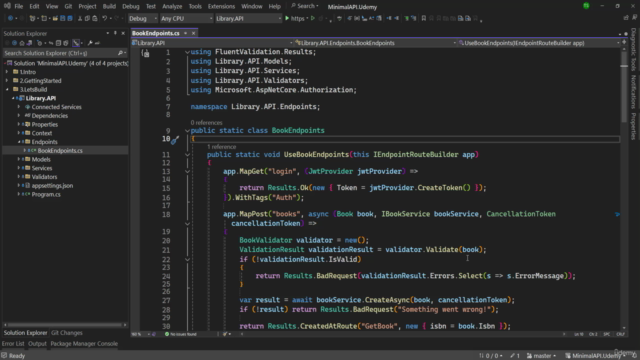This screenshot has width=640, height=360.
Task: Open the Error List panel tab
Action: coord(13,344)
